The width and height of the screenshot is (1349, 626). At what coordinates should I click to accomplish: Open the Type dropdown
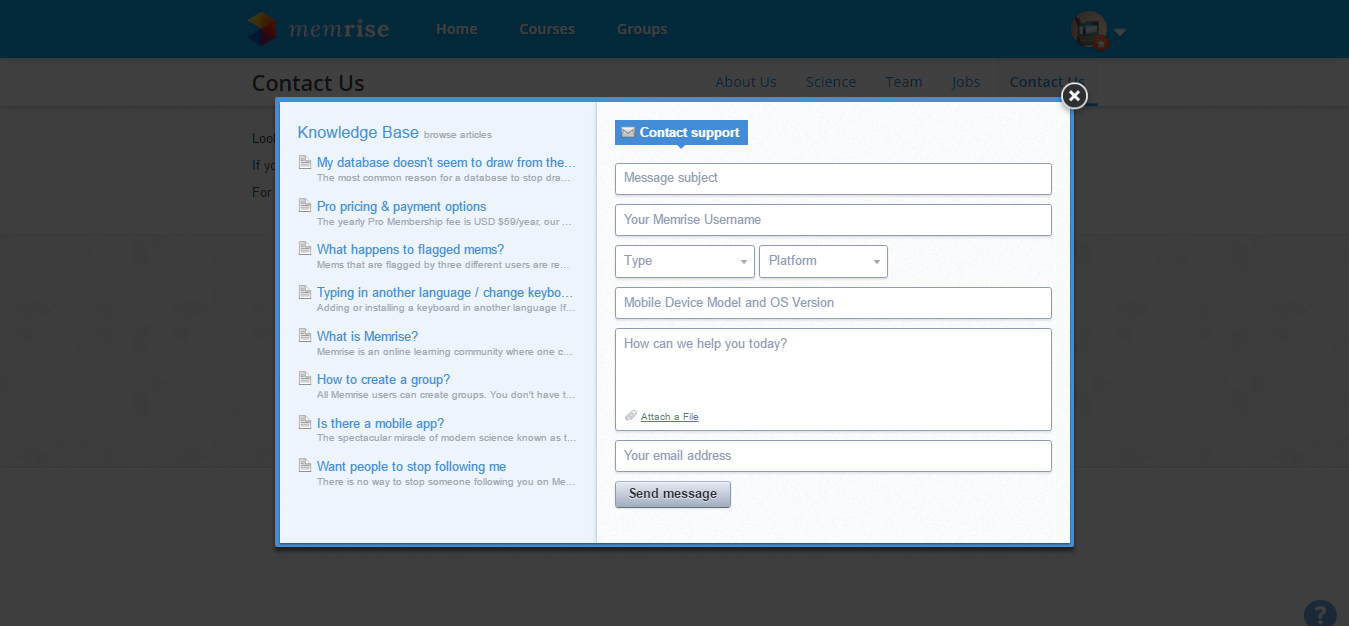(x=685, y=261)
